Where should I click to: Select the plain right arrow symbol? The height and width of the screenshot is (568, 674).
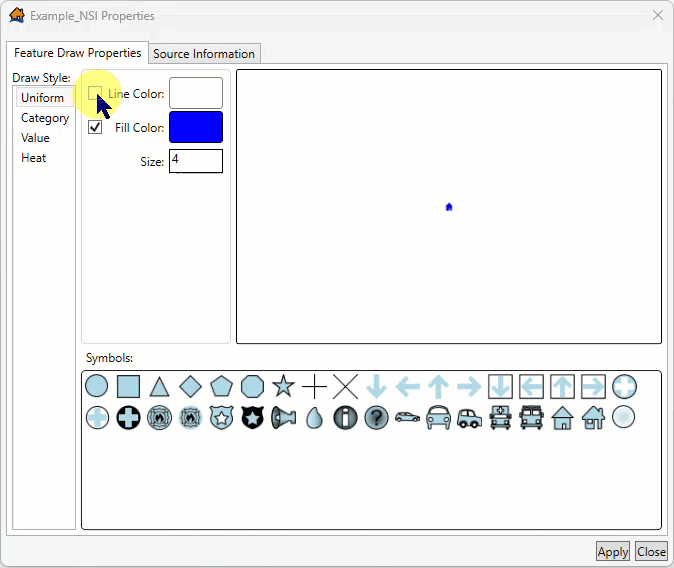(469, 387)
